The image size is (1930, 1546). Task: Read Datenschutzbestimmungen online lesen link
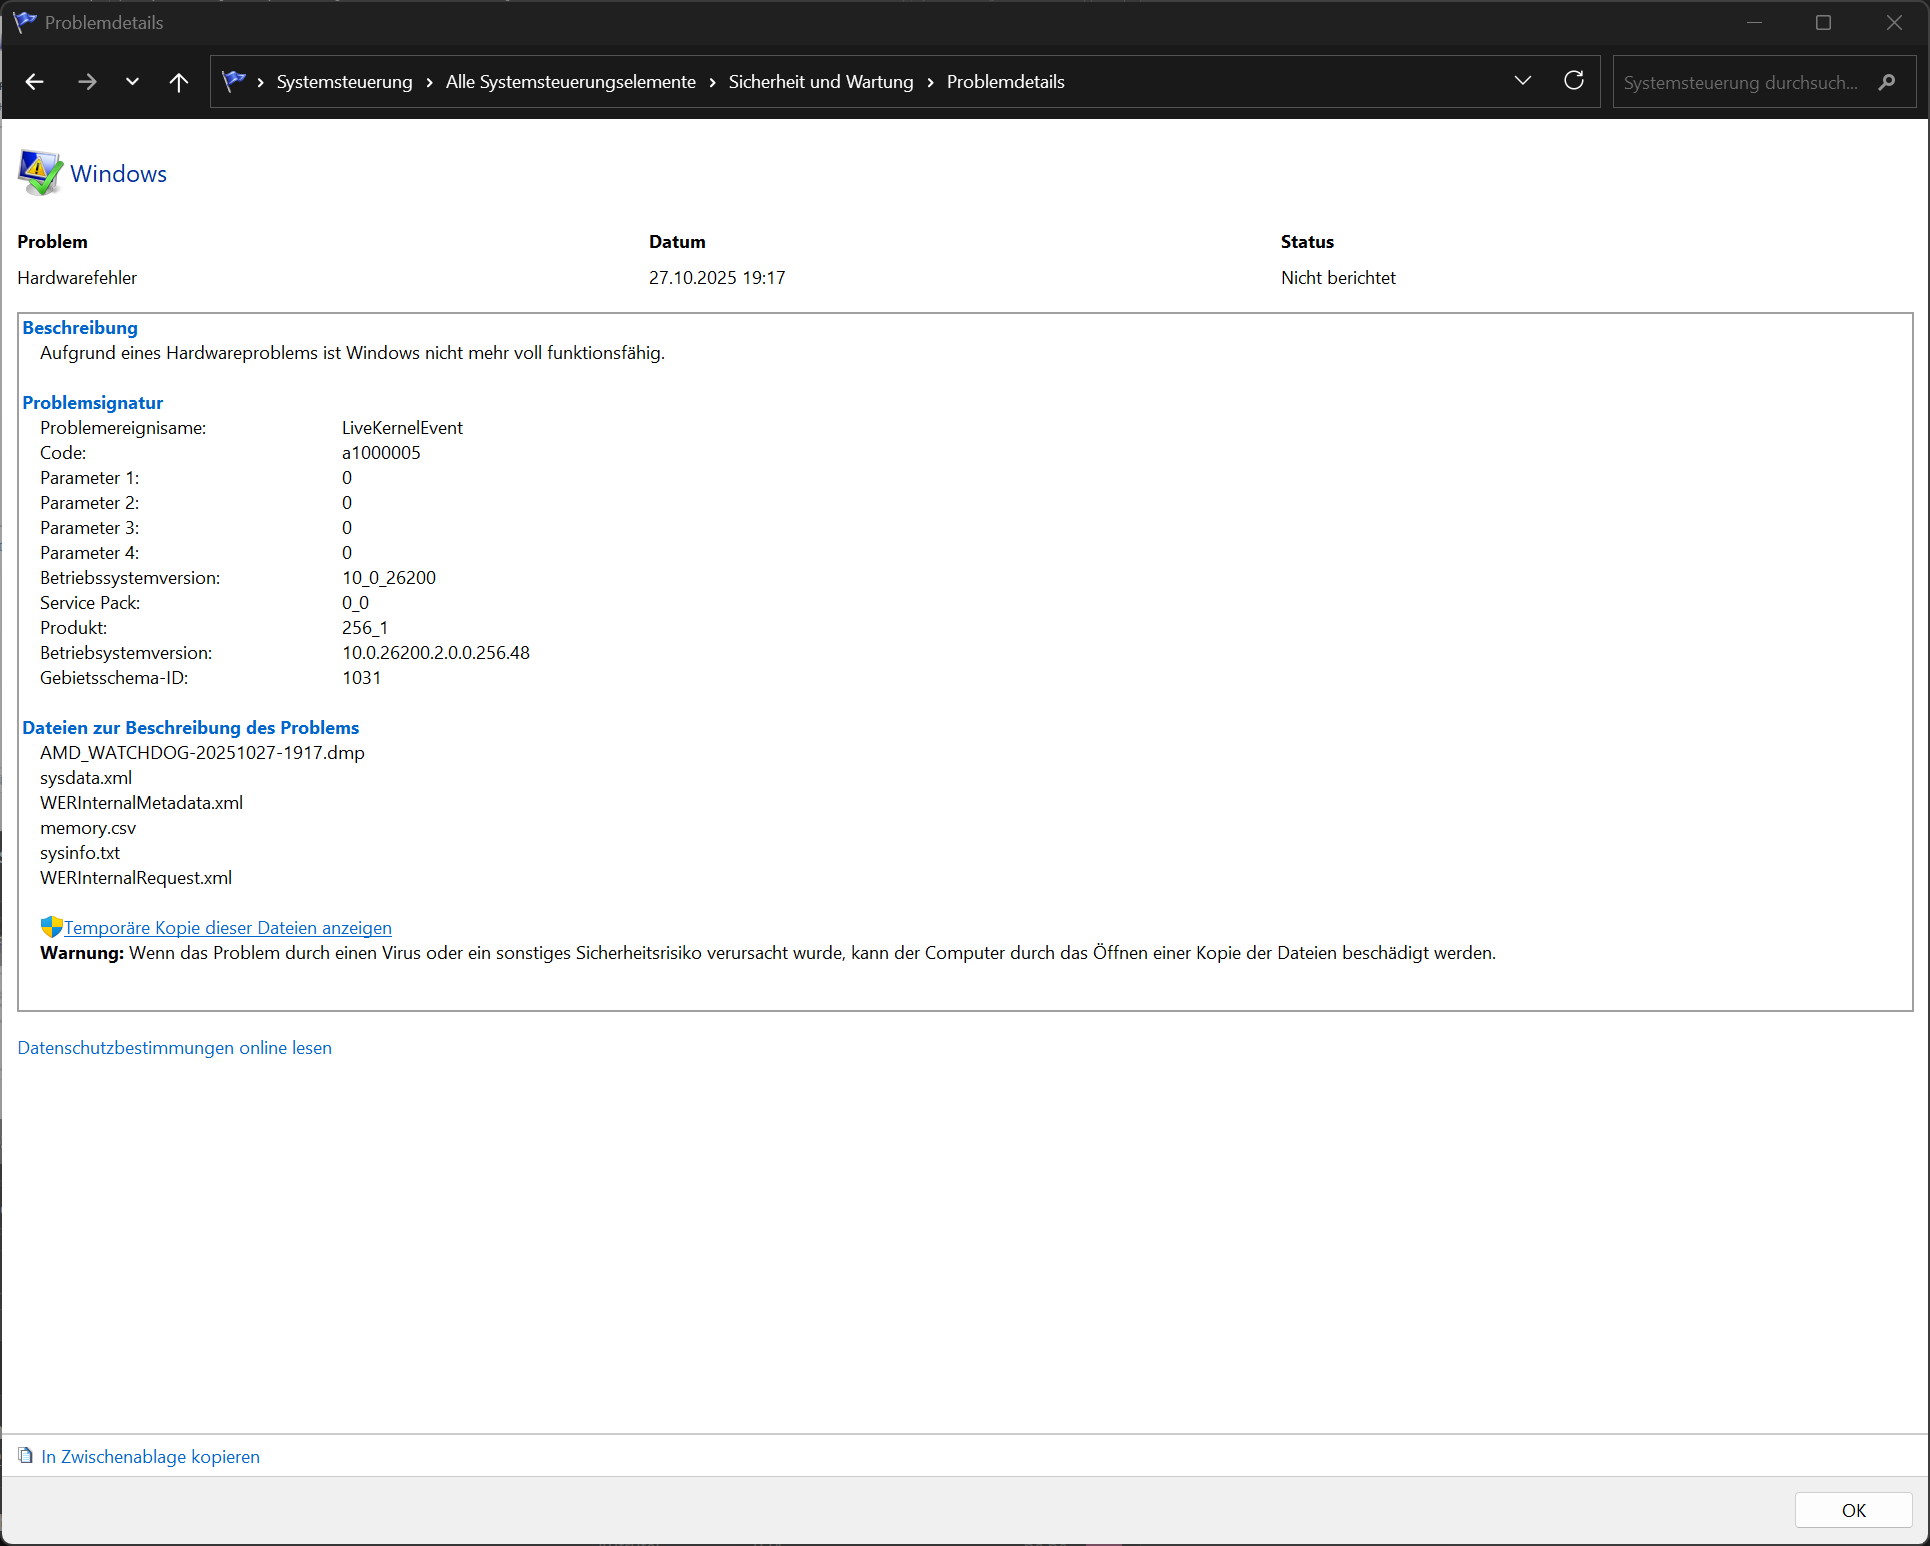coord(174,1048)
